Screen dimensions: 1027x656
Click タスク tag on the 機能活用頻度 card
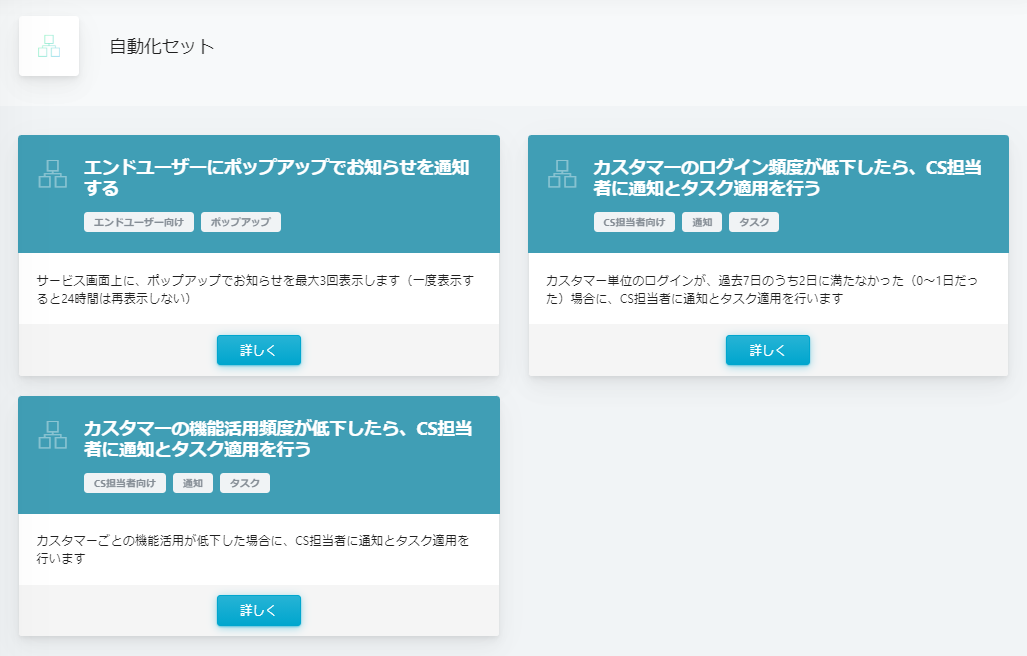(245, 483)
